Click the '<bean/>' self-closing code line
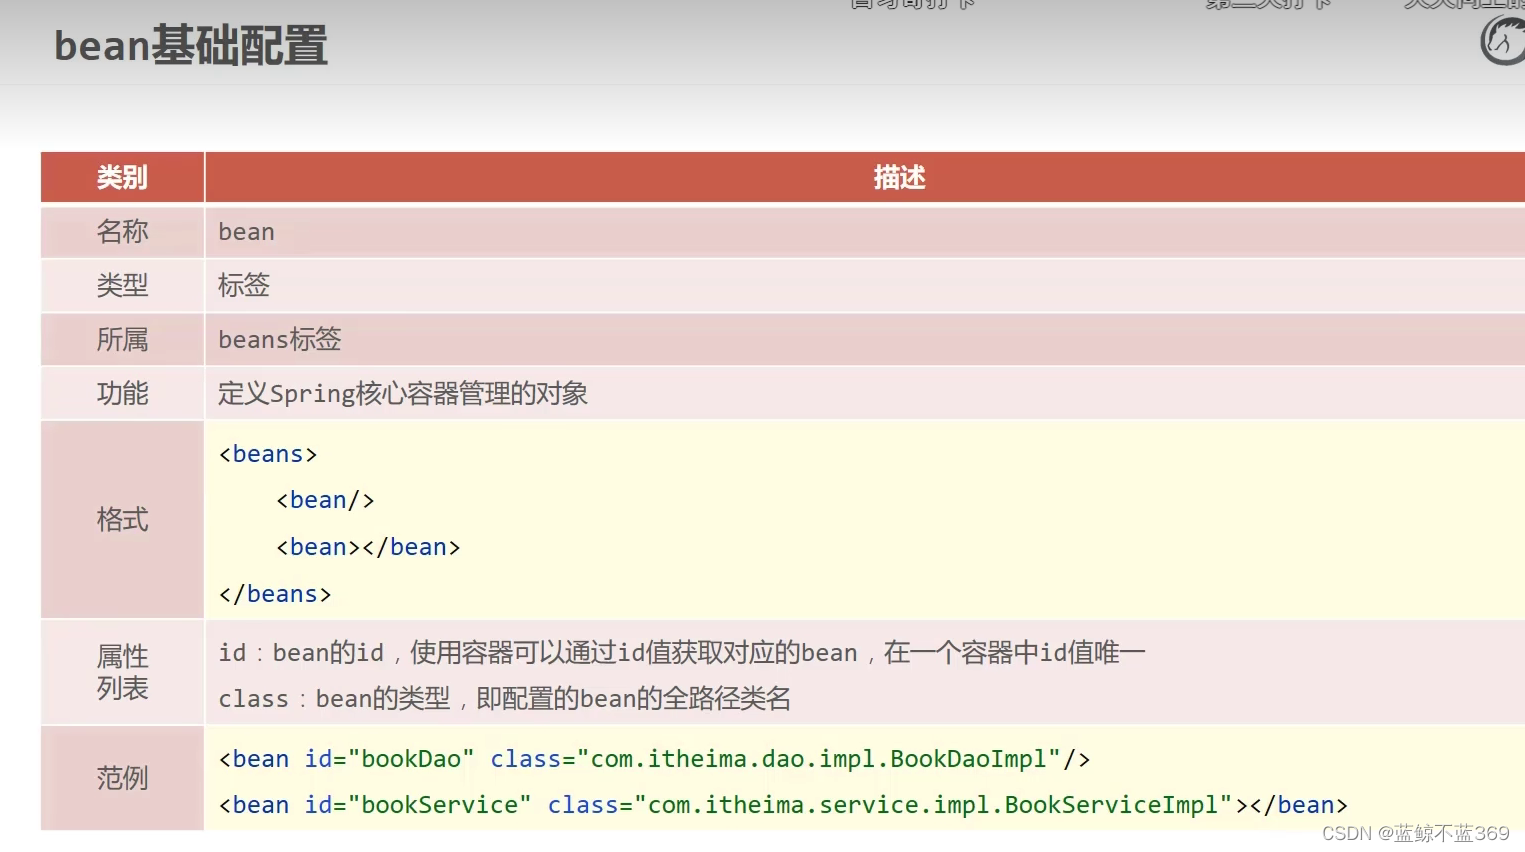This screenshot has width=1525, height=852. [325, 500]
